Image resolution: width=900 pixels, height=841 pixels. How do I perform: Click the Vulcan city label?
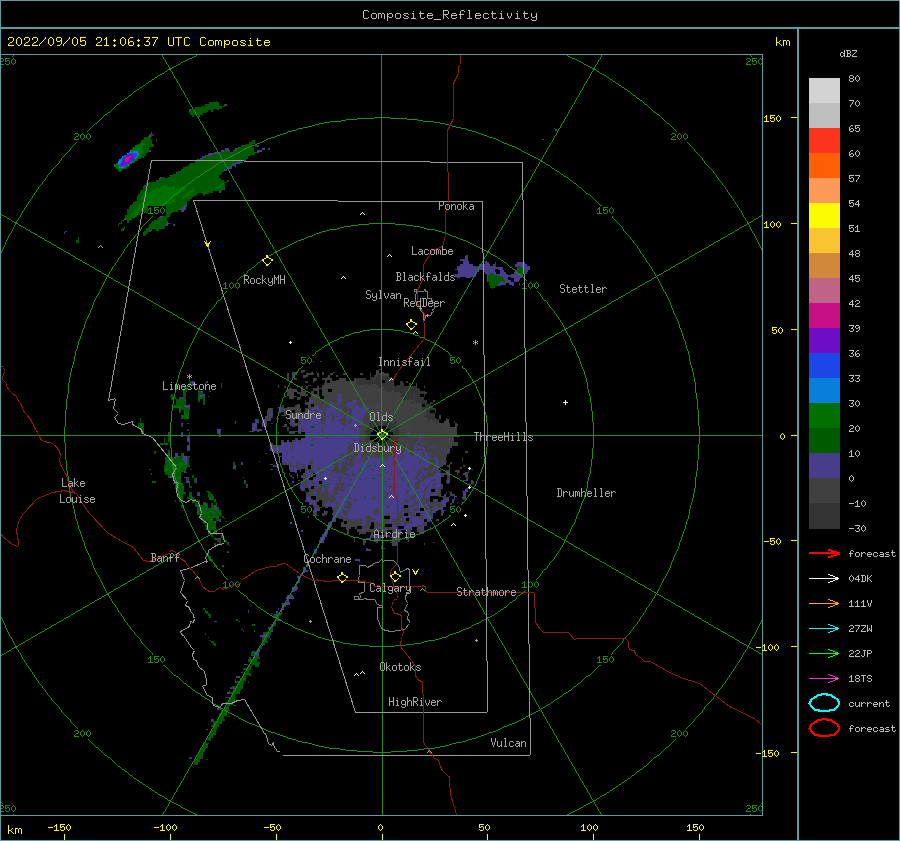pos(509,743)
